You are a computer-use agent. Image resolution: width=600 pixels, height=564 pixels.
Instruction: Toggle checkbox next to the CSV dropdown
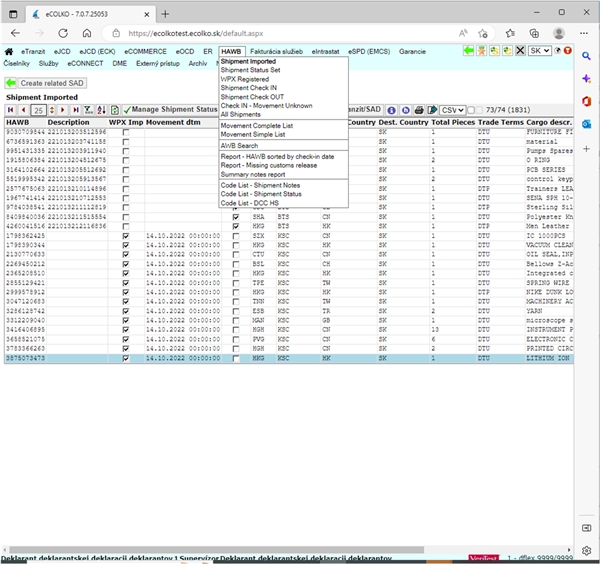click(x=471, y=110)
